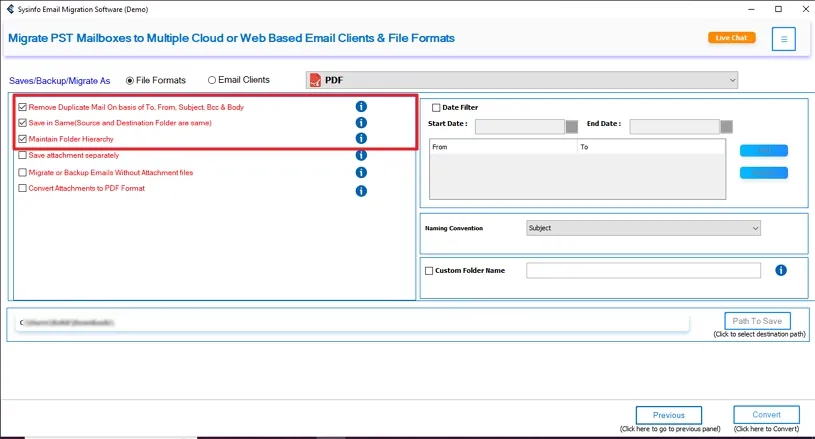Screen dimensions: 815x439
Task: Enable Save attachment separately checkbox
Action: [x=23, y=155]
